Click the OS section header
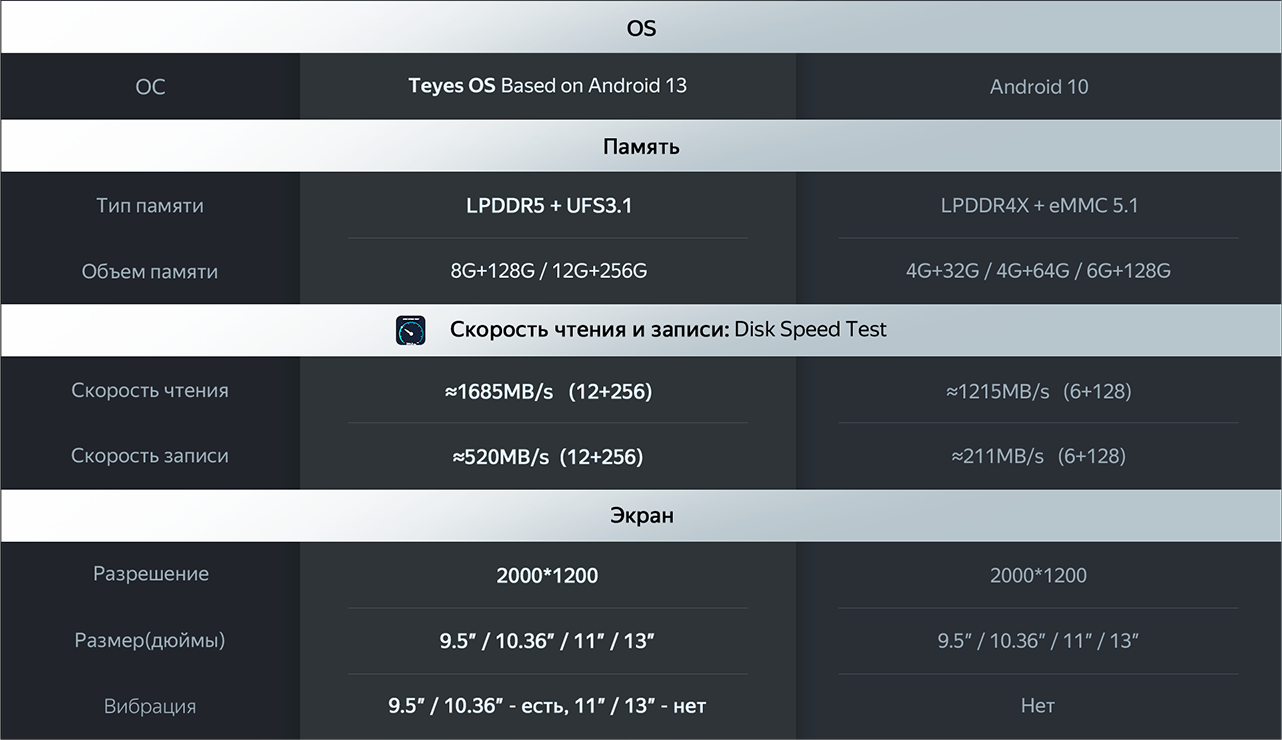Screen dimensions: 1282x740 click(641, 28)
